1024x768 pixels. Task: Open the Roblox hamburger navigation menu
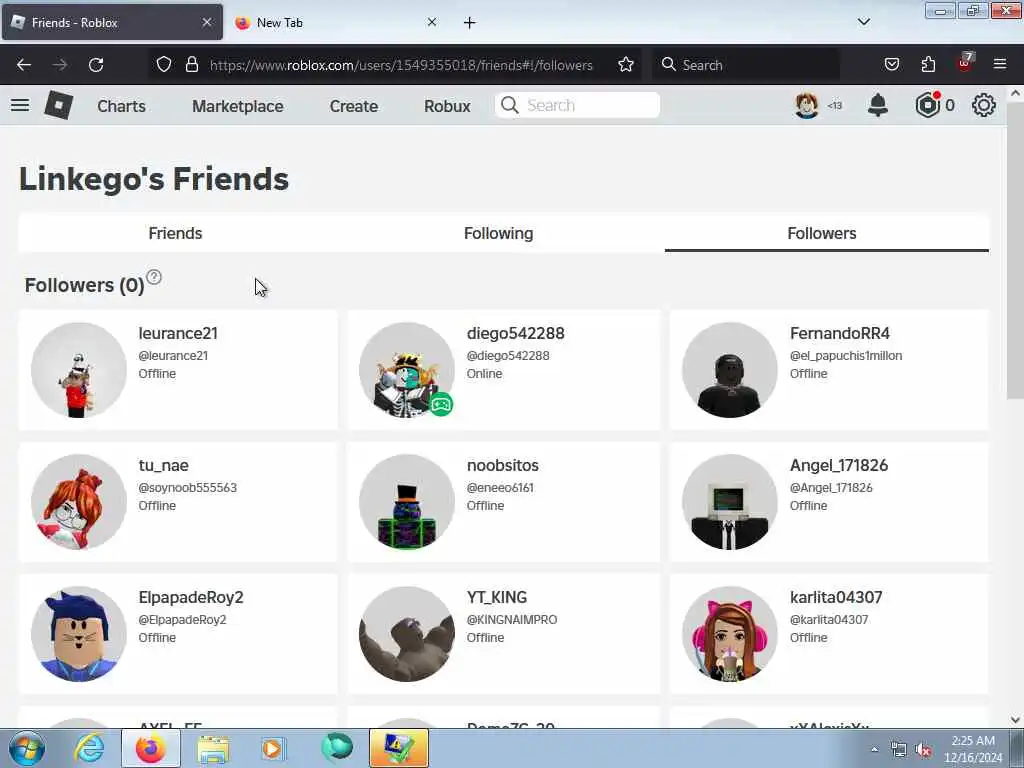[x=20, y=105]
